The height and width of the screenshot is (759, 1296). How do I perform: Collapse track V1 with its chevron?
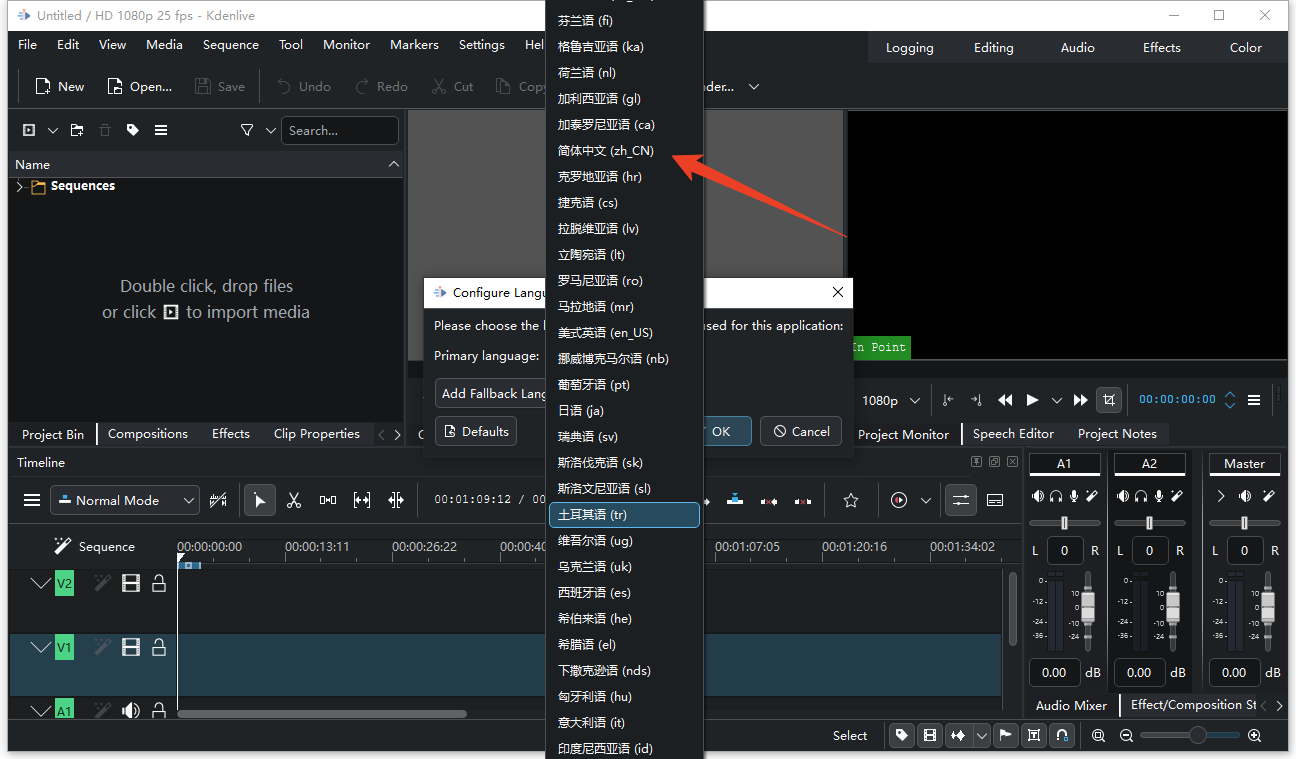pos(40,648)
